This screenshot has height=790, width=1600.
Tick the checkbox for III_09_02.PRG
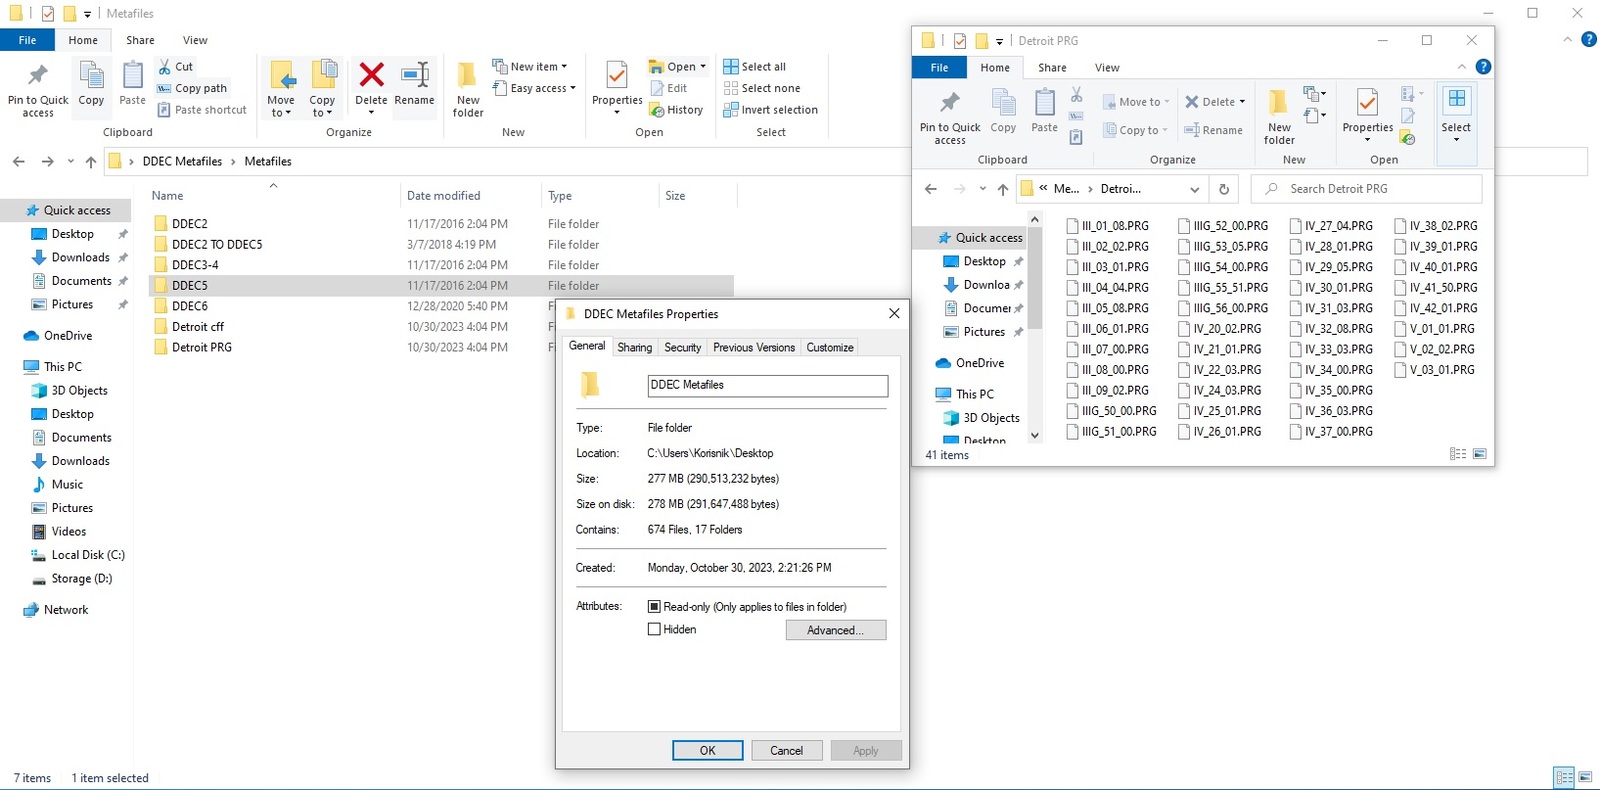1072,391
